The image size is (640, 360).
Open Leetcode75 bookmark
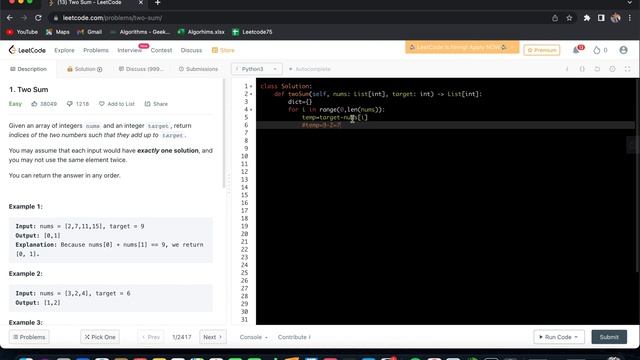[x=252, y=32]
